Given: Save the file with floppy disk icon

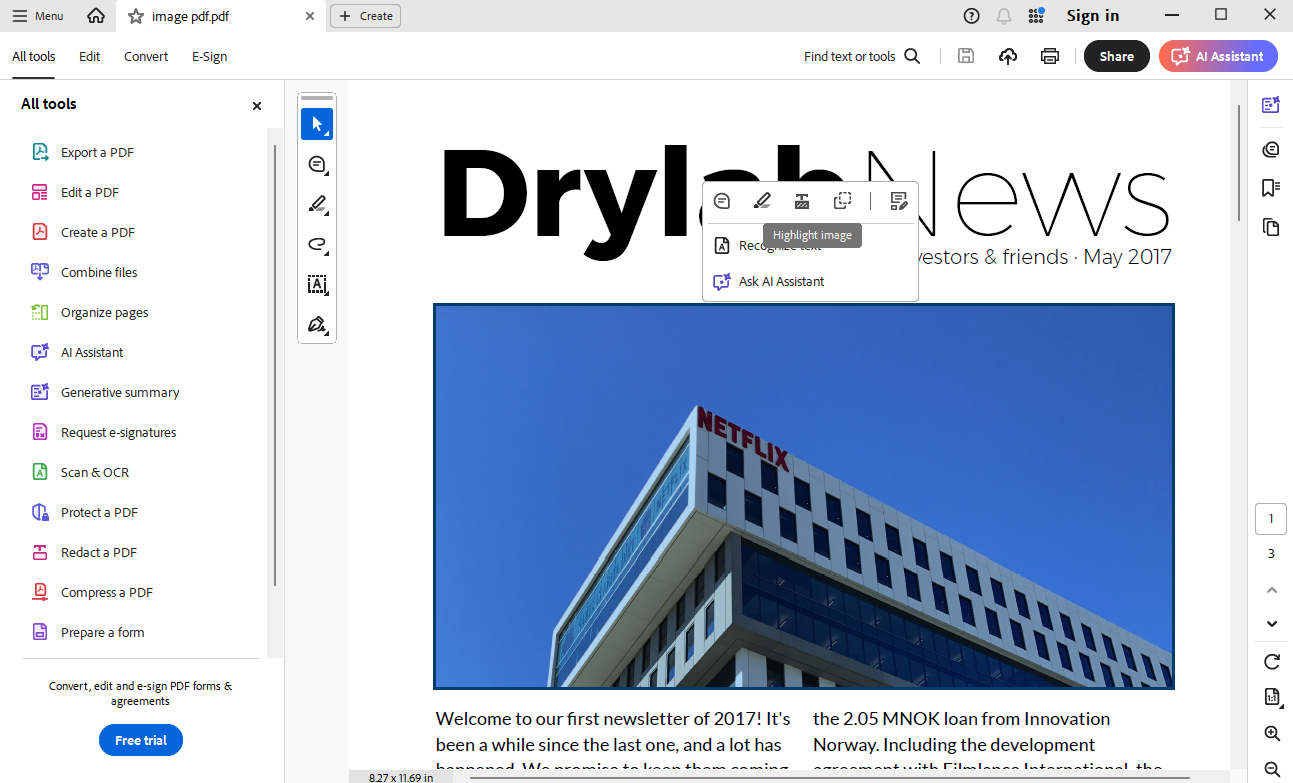Looking at the screenshot, I should coord(966,56).
